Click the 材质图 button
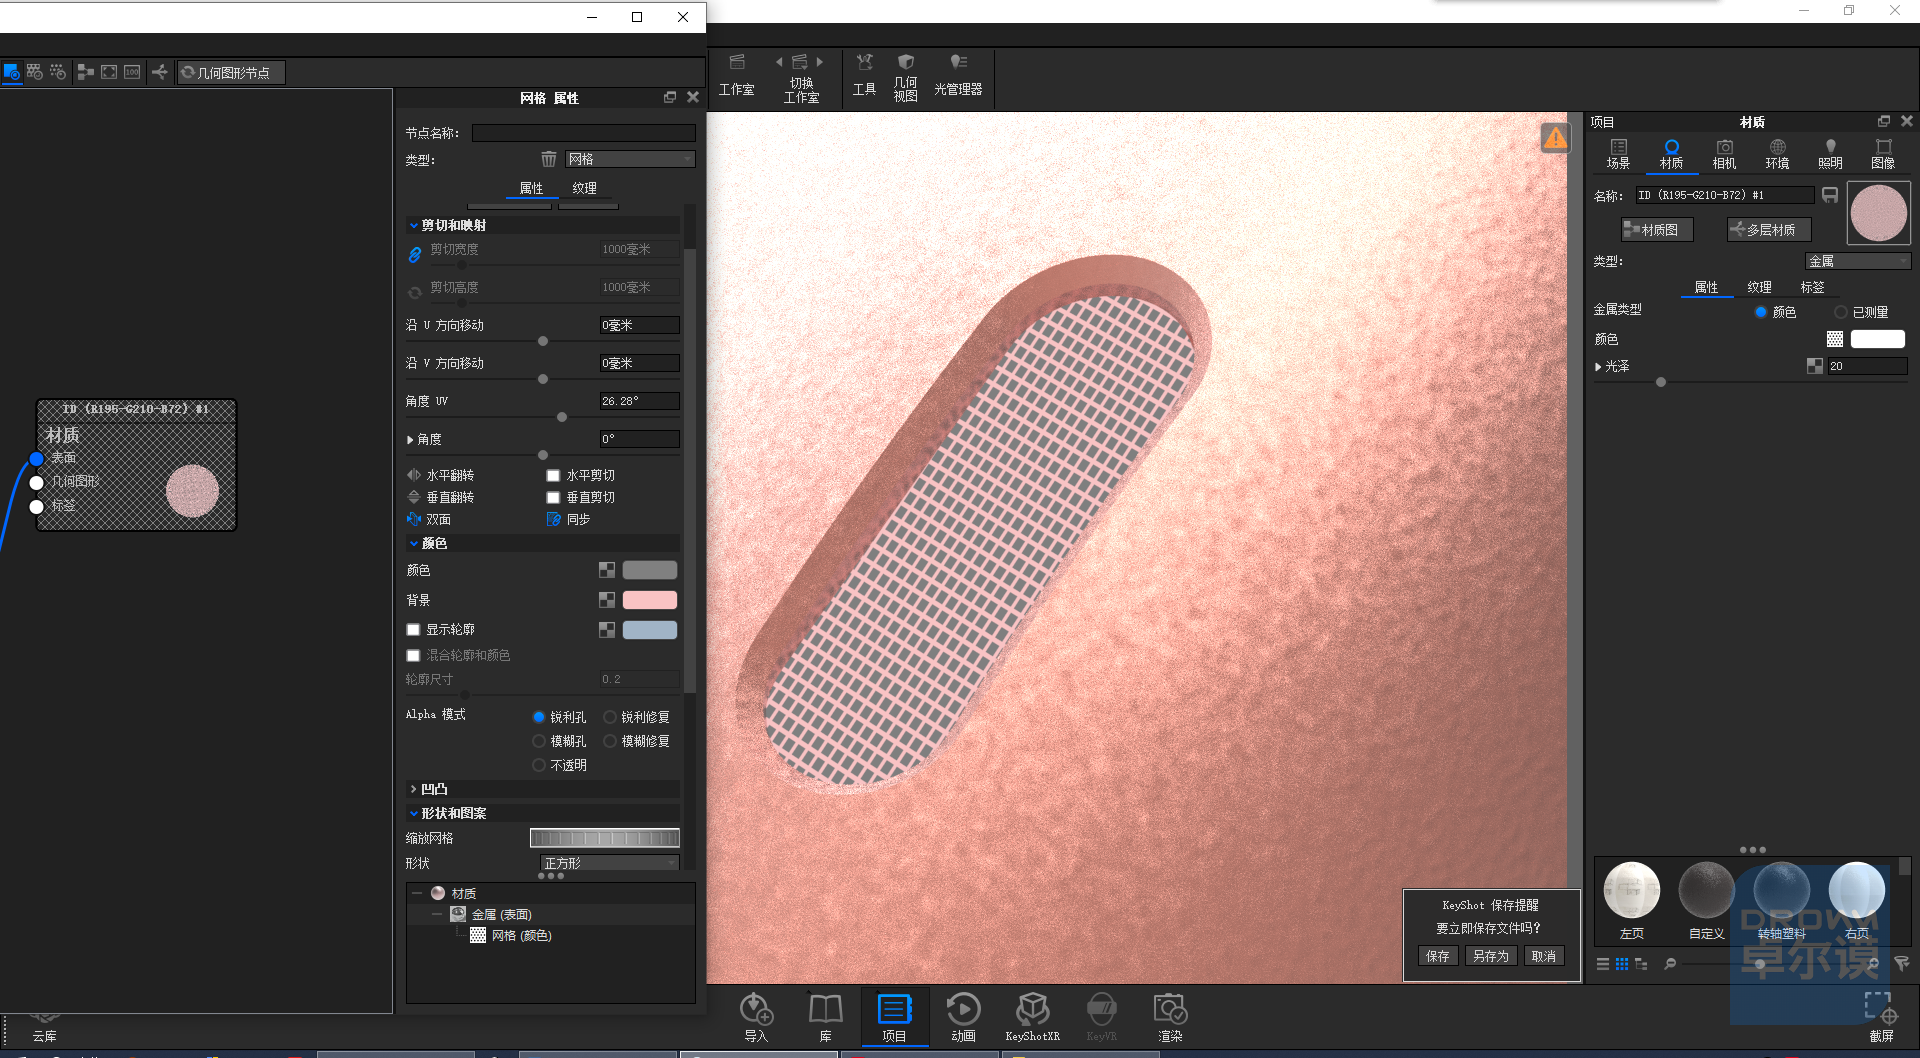 [x=1657, y=230]
